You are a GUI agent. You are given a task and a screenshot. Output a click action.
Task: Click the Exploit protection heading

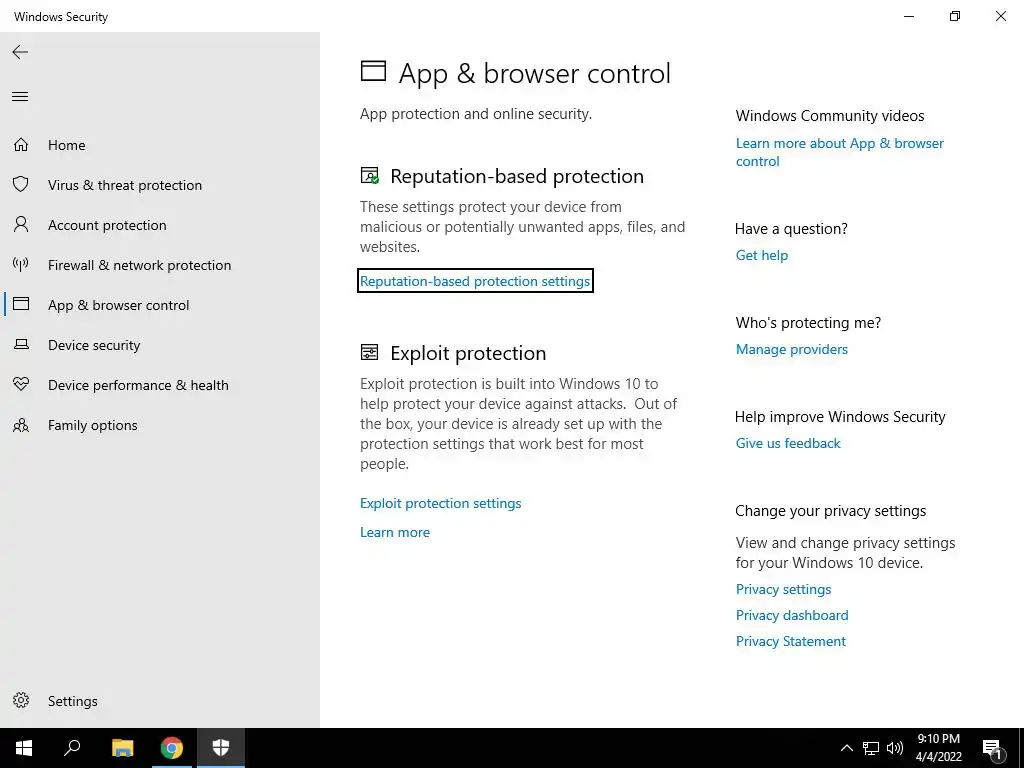point(468,353)
